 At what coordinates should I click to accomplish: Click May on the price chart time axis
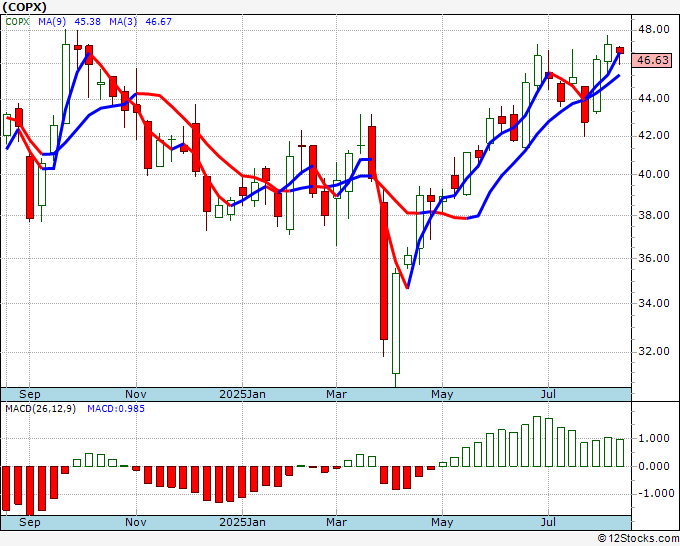442,394
